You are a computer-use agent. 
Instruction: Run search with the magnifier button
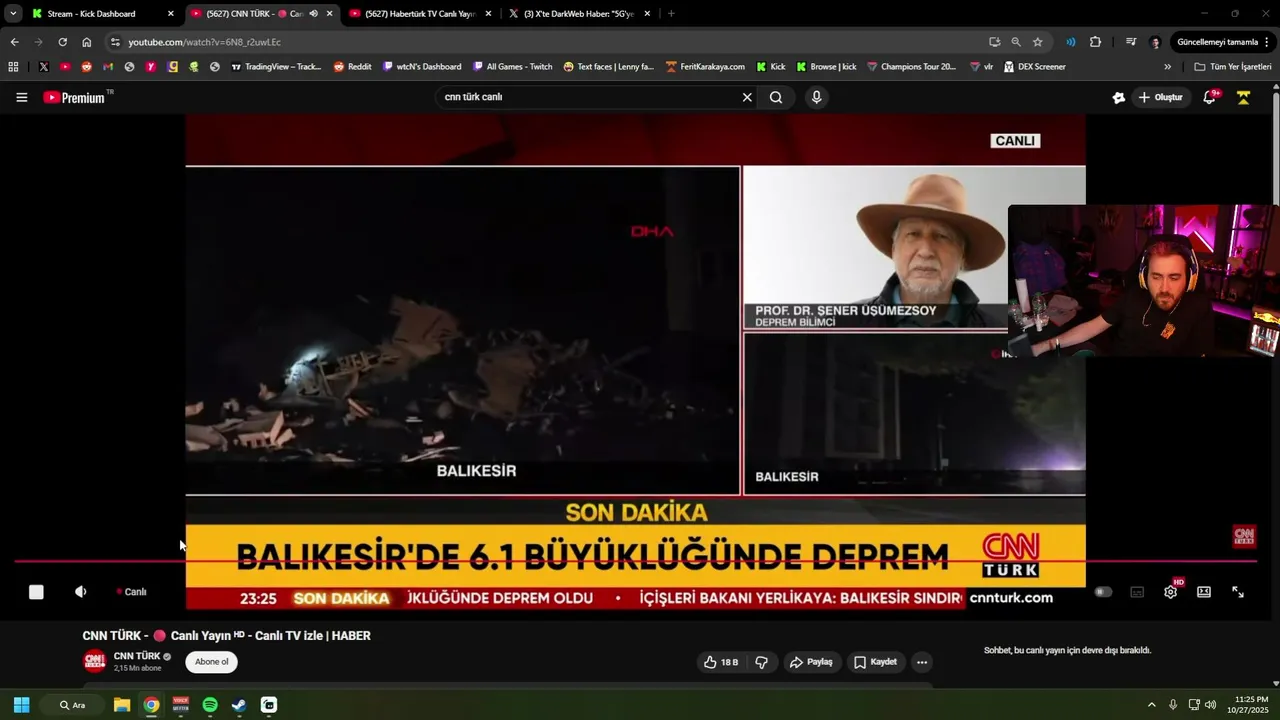point(776,97)
